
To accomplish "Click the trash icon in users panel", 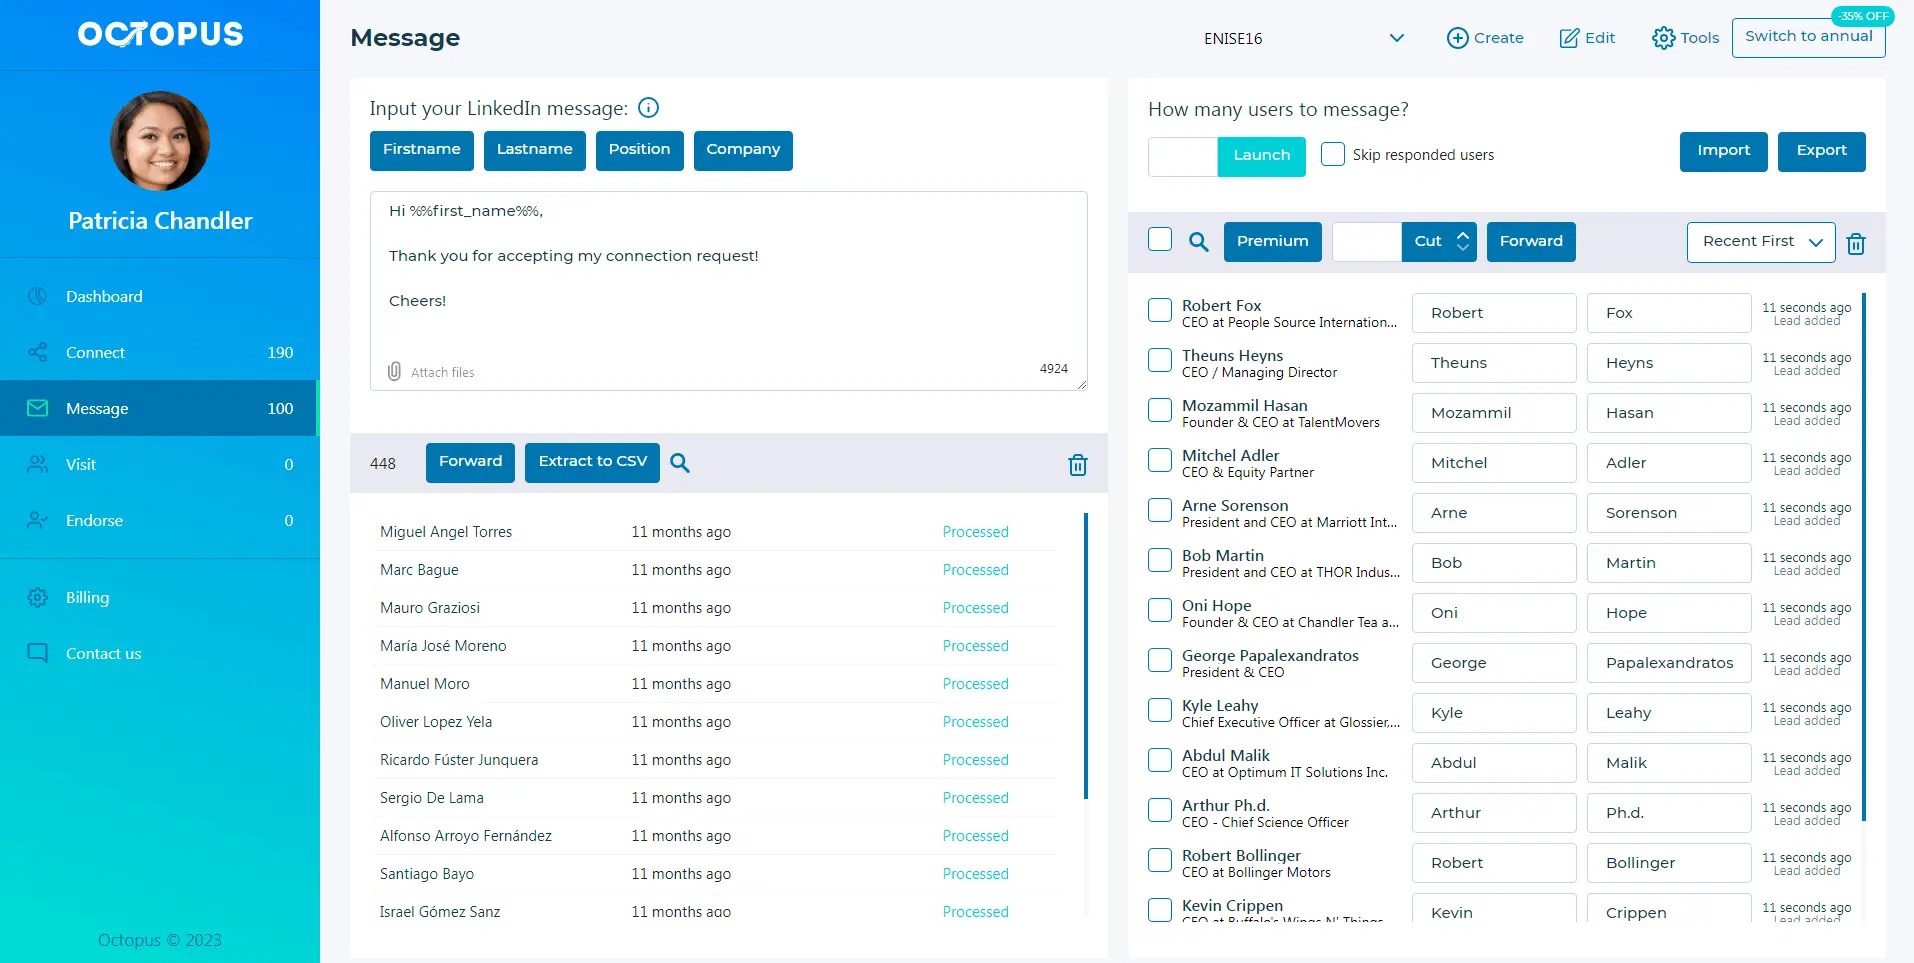I will pos(1856,243).
